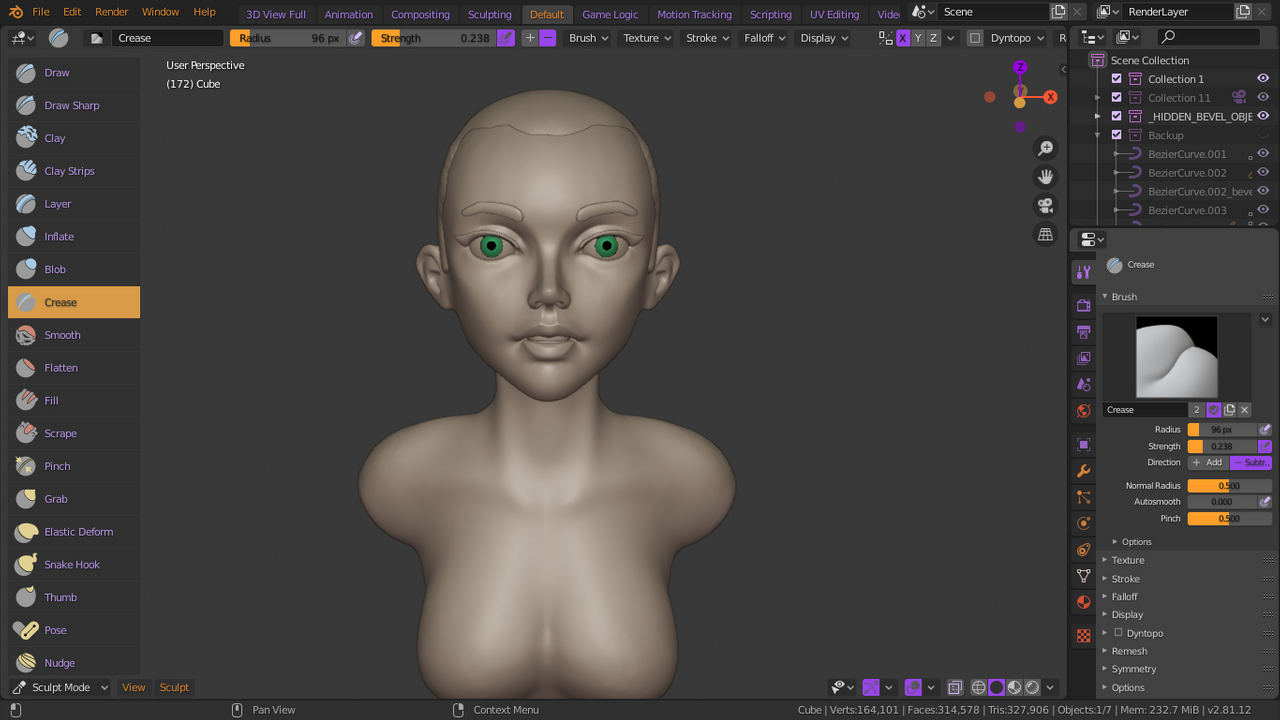The width and height of the screenshot is (1280, 720).
Task: Toggle the Backup collection checkbox
Action: (1117, 135)
